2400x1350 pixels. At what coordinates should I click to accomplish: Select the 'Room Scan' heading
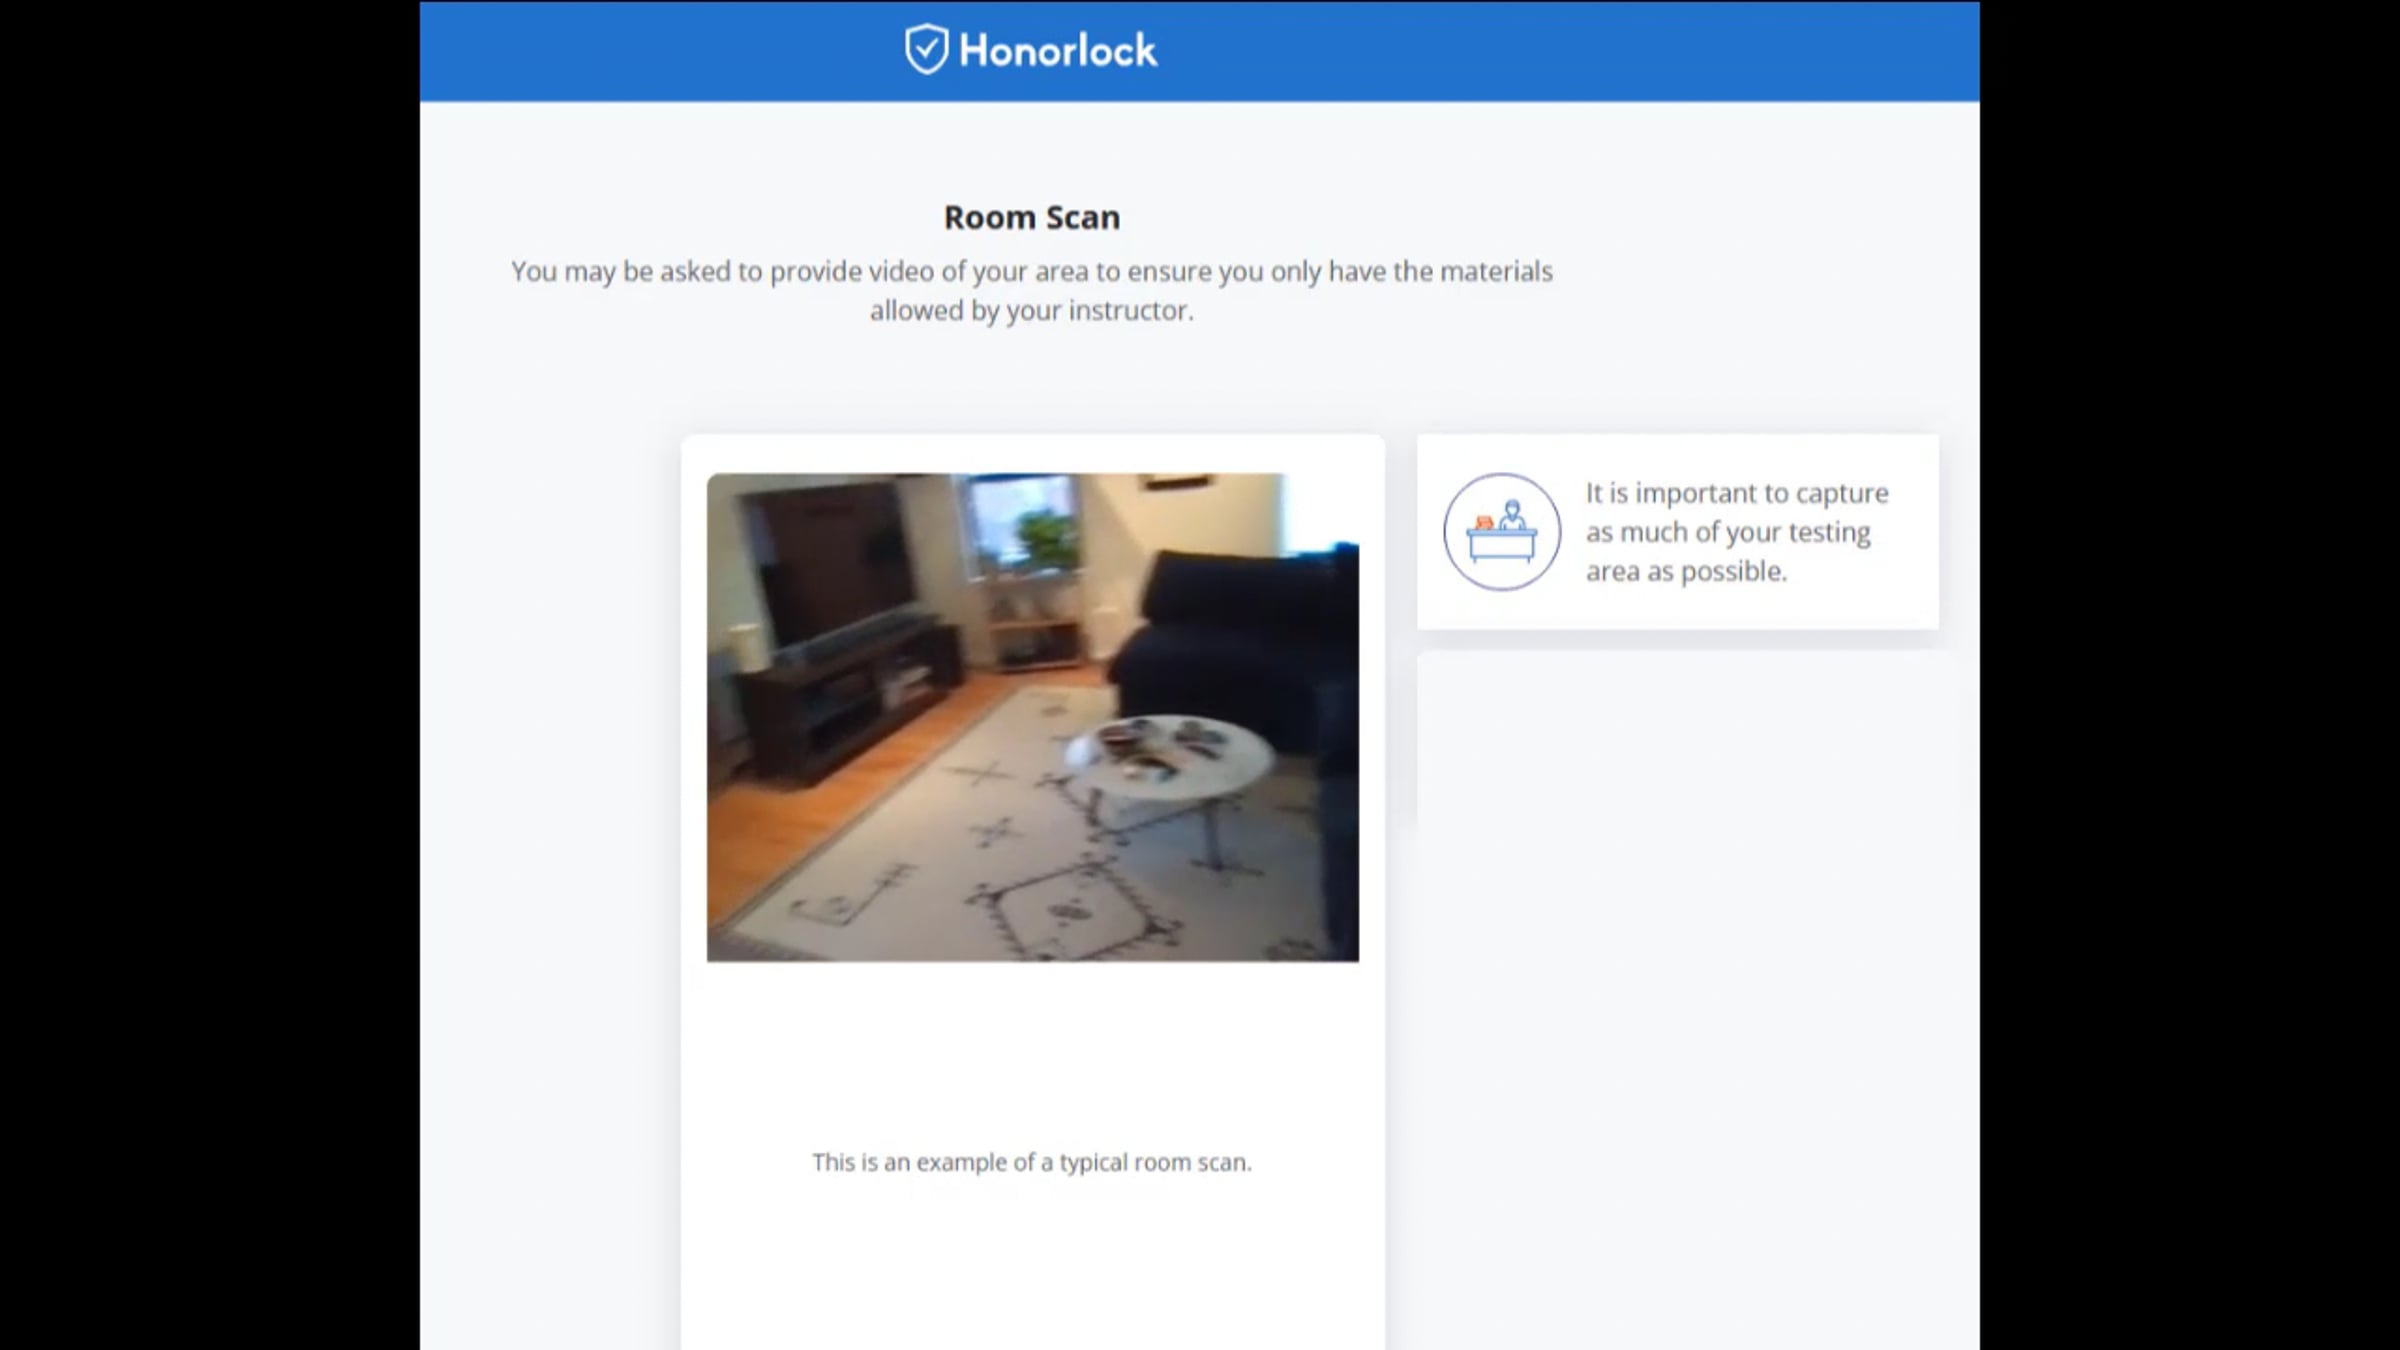tap(1032, 217)
